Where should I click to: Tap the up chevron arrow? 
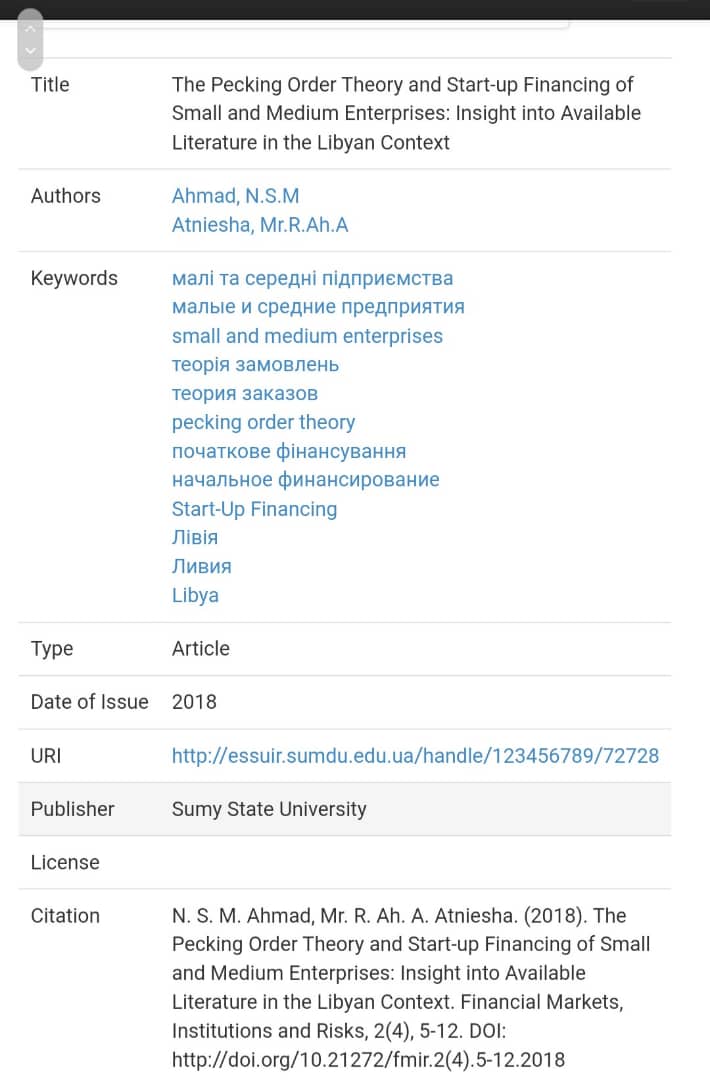(x=31, y=27)
